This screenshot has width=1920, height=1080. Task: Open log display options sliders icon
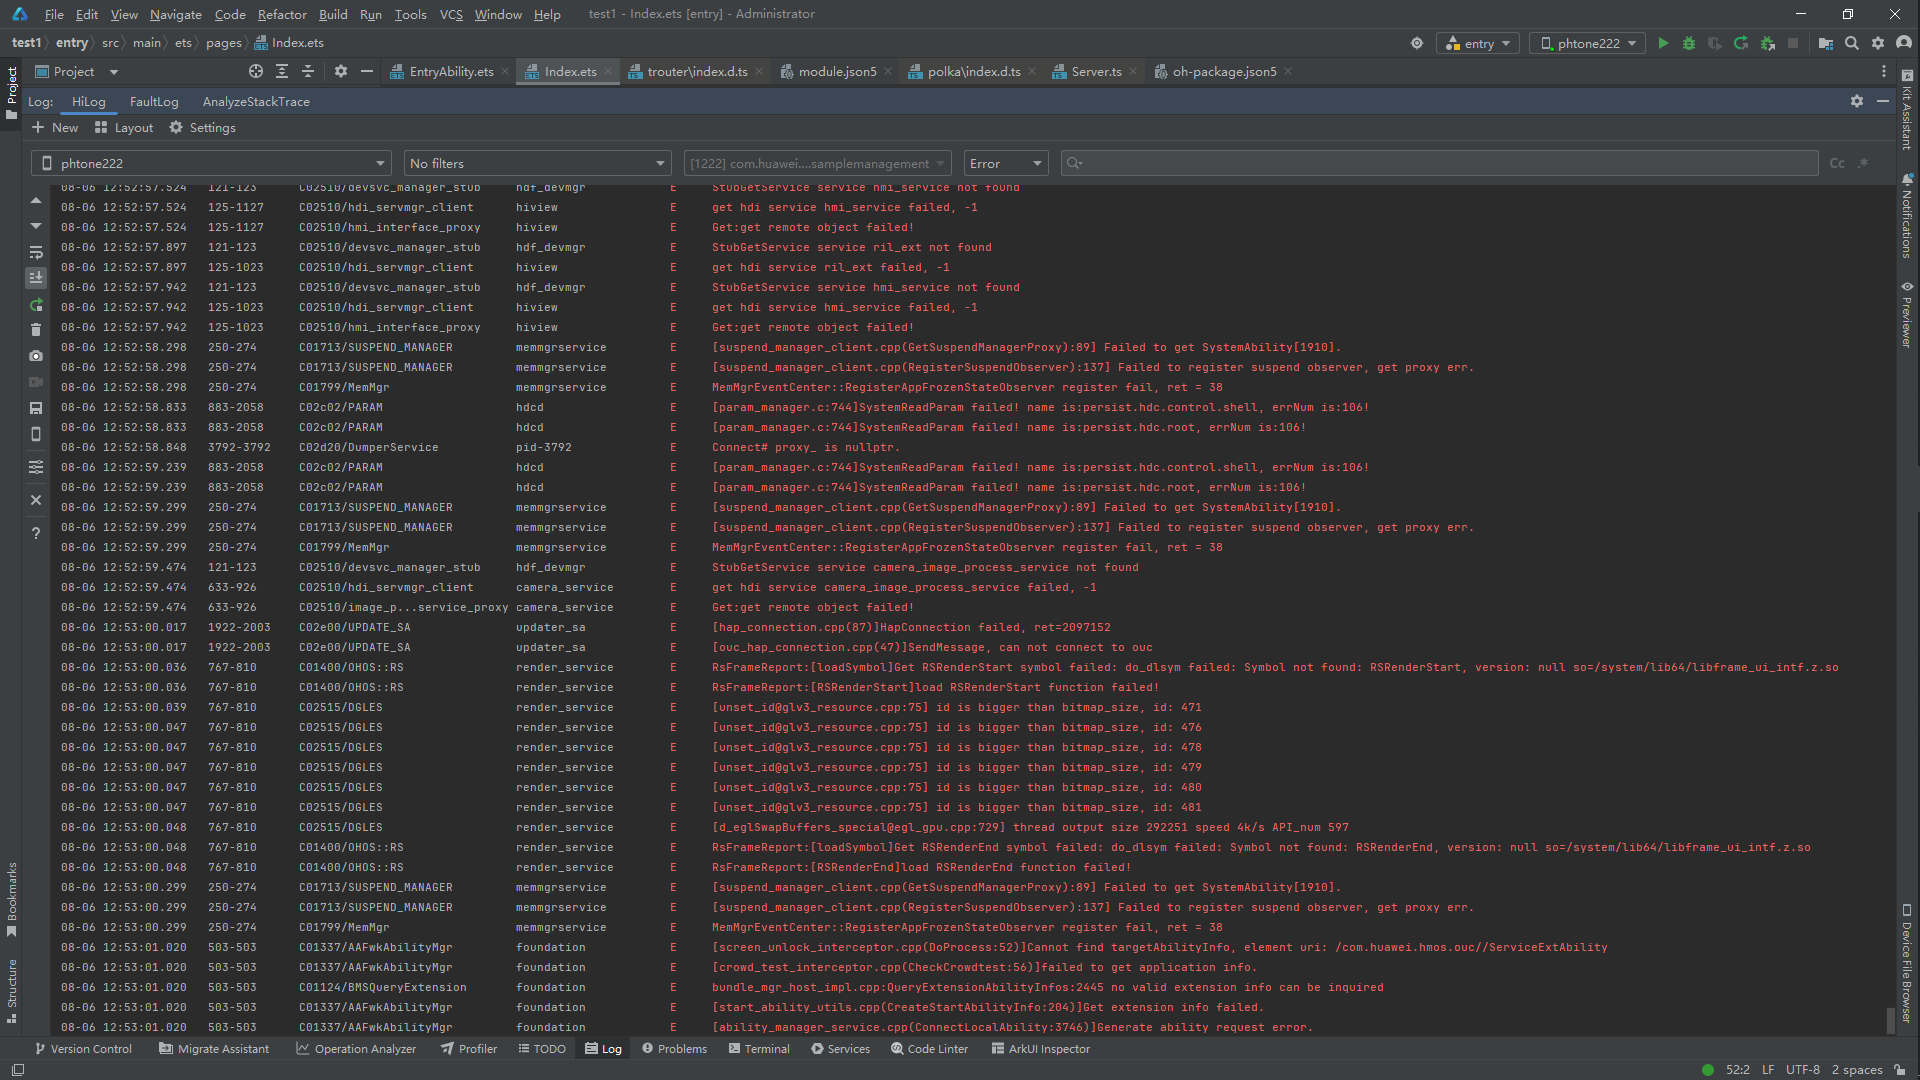[36, 467]
